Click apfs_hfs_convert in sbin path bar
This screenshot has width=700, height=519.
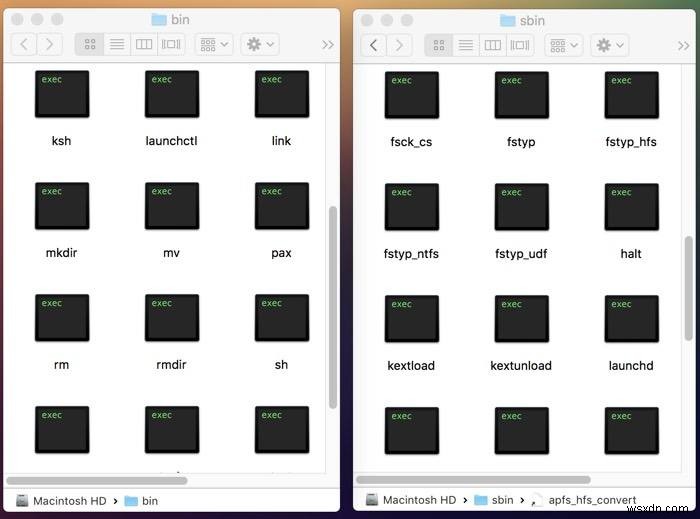584,500
